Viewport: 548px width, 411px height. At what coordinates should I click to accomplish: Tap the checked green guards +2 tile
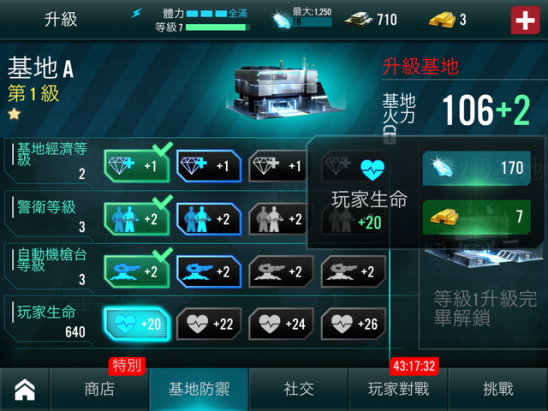137,219
